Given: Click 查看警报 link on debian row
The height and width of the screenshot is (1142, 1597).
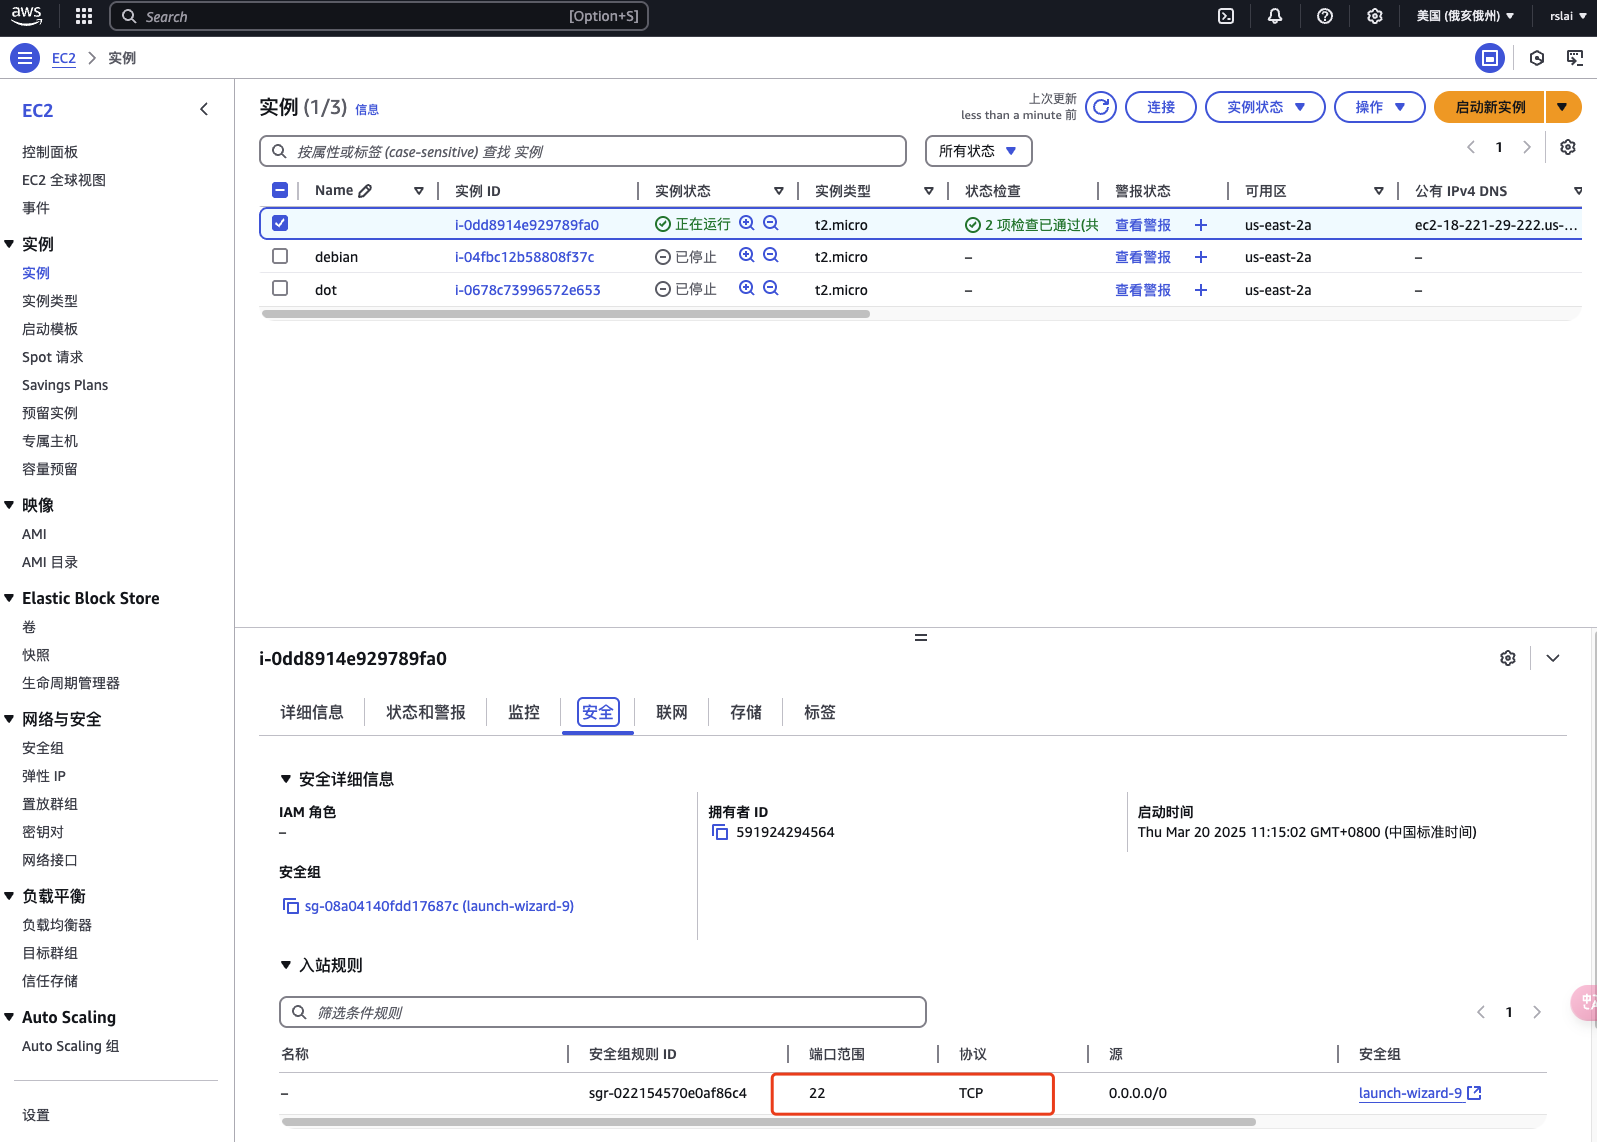Looking at the screenshot, I should [1143, 257].
